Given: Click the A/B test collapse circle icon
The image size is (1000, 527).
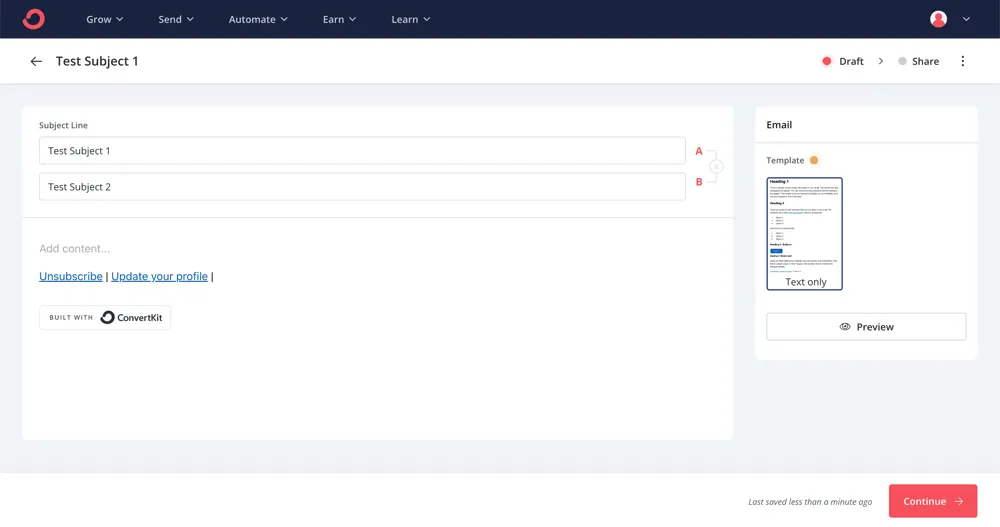Looking at the screenshot, I should tap(717, 167).
